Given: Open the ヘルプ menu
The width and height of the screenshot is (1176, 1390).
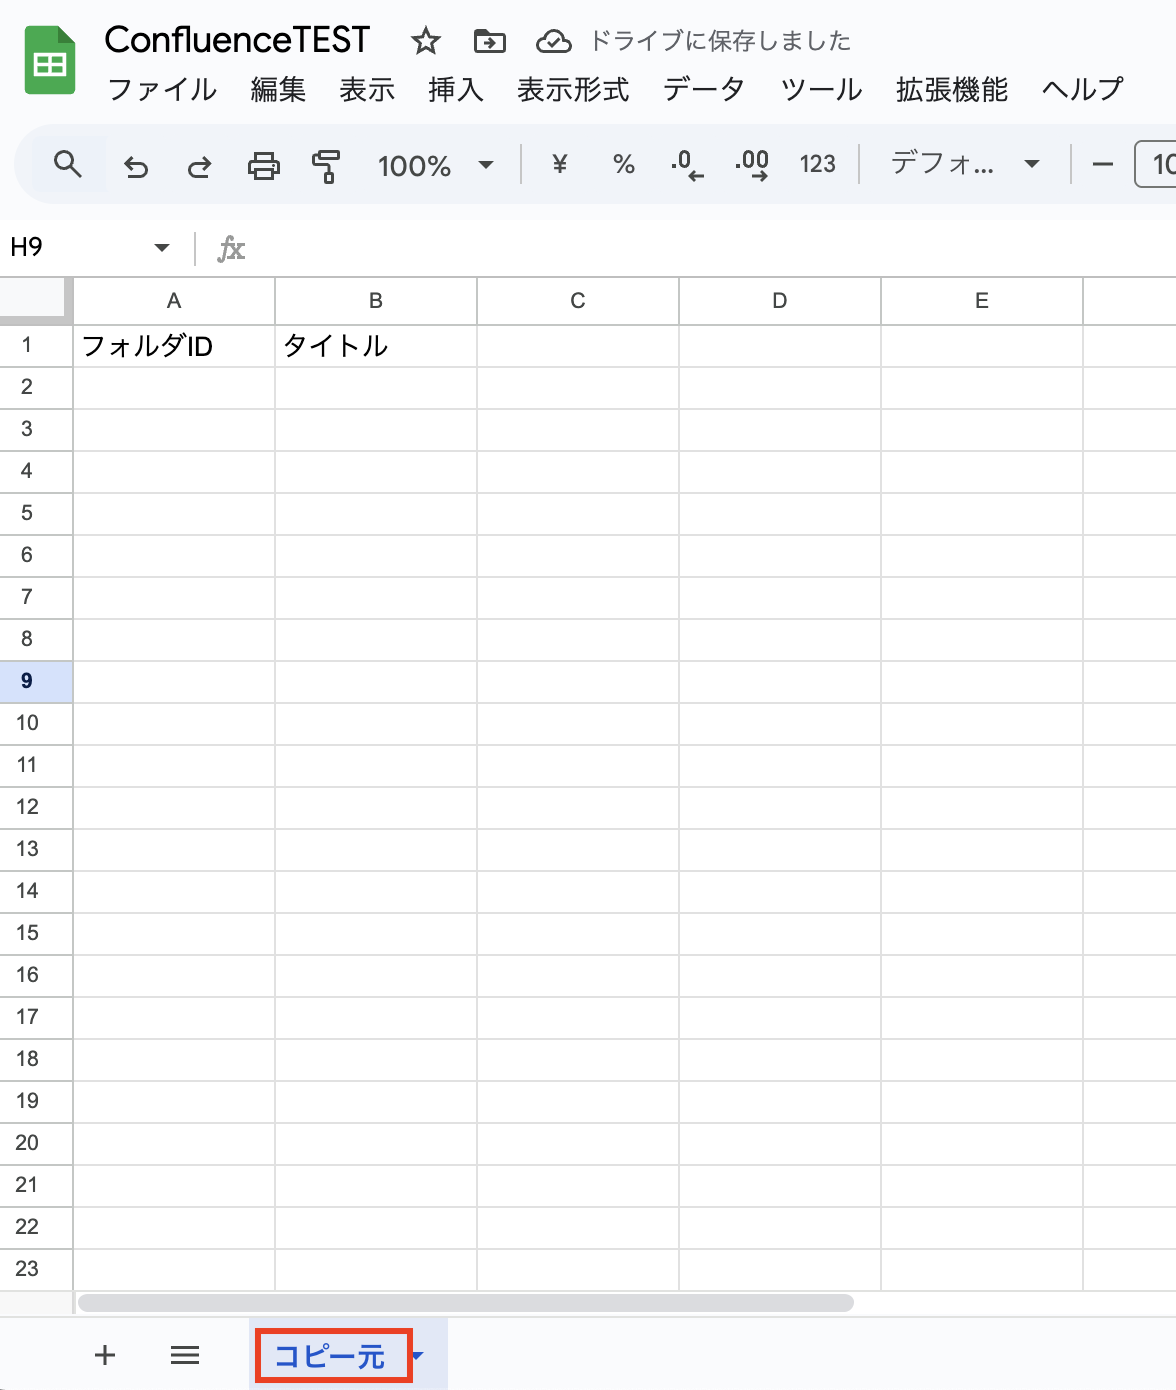Looking at the screenshot, I should tap(1082, 90).
